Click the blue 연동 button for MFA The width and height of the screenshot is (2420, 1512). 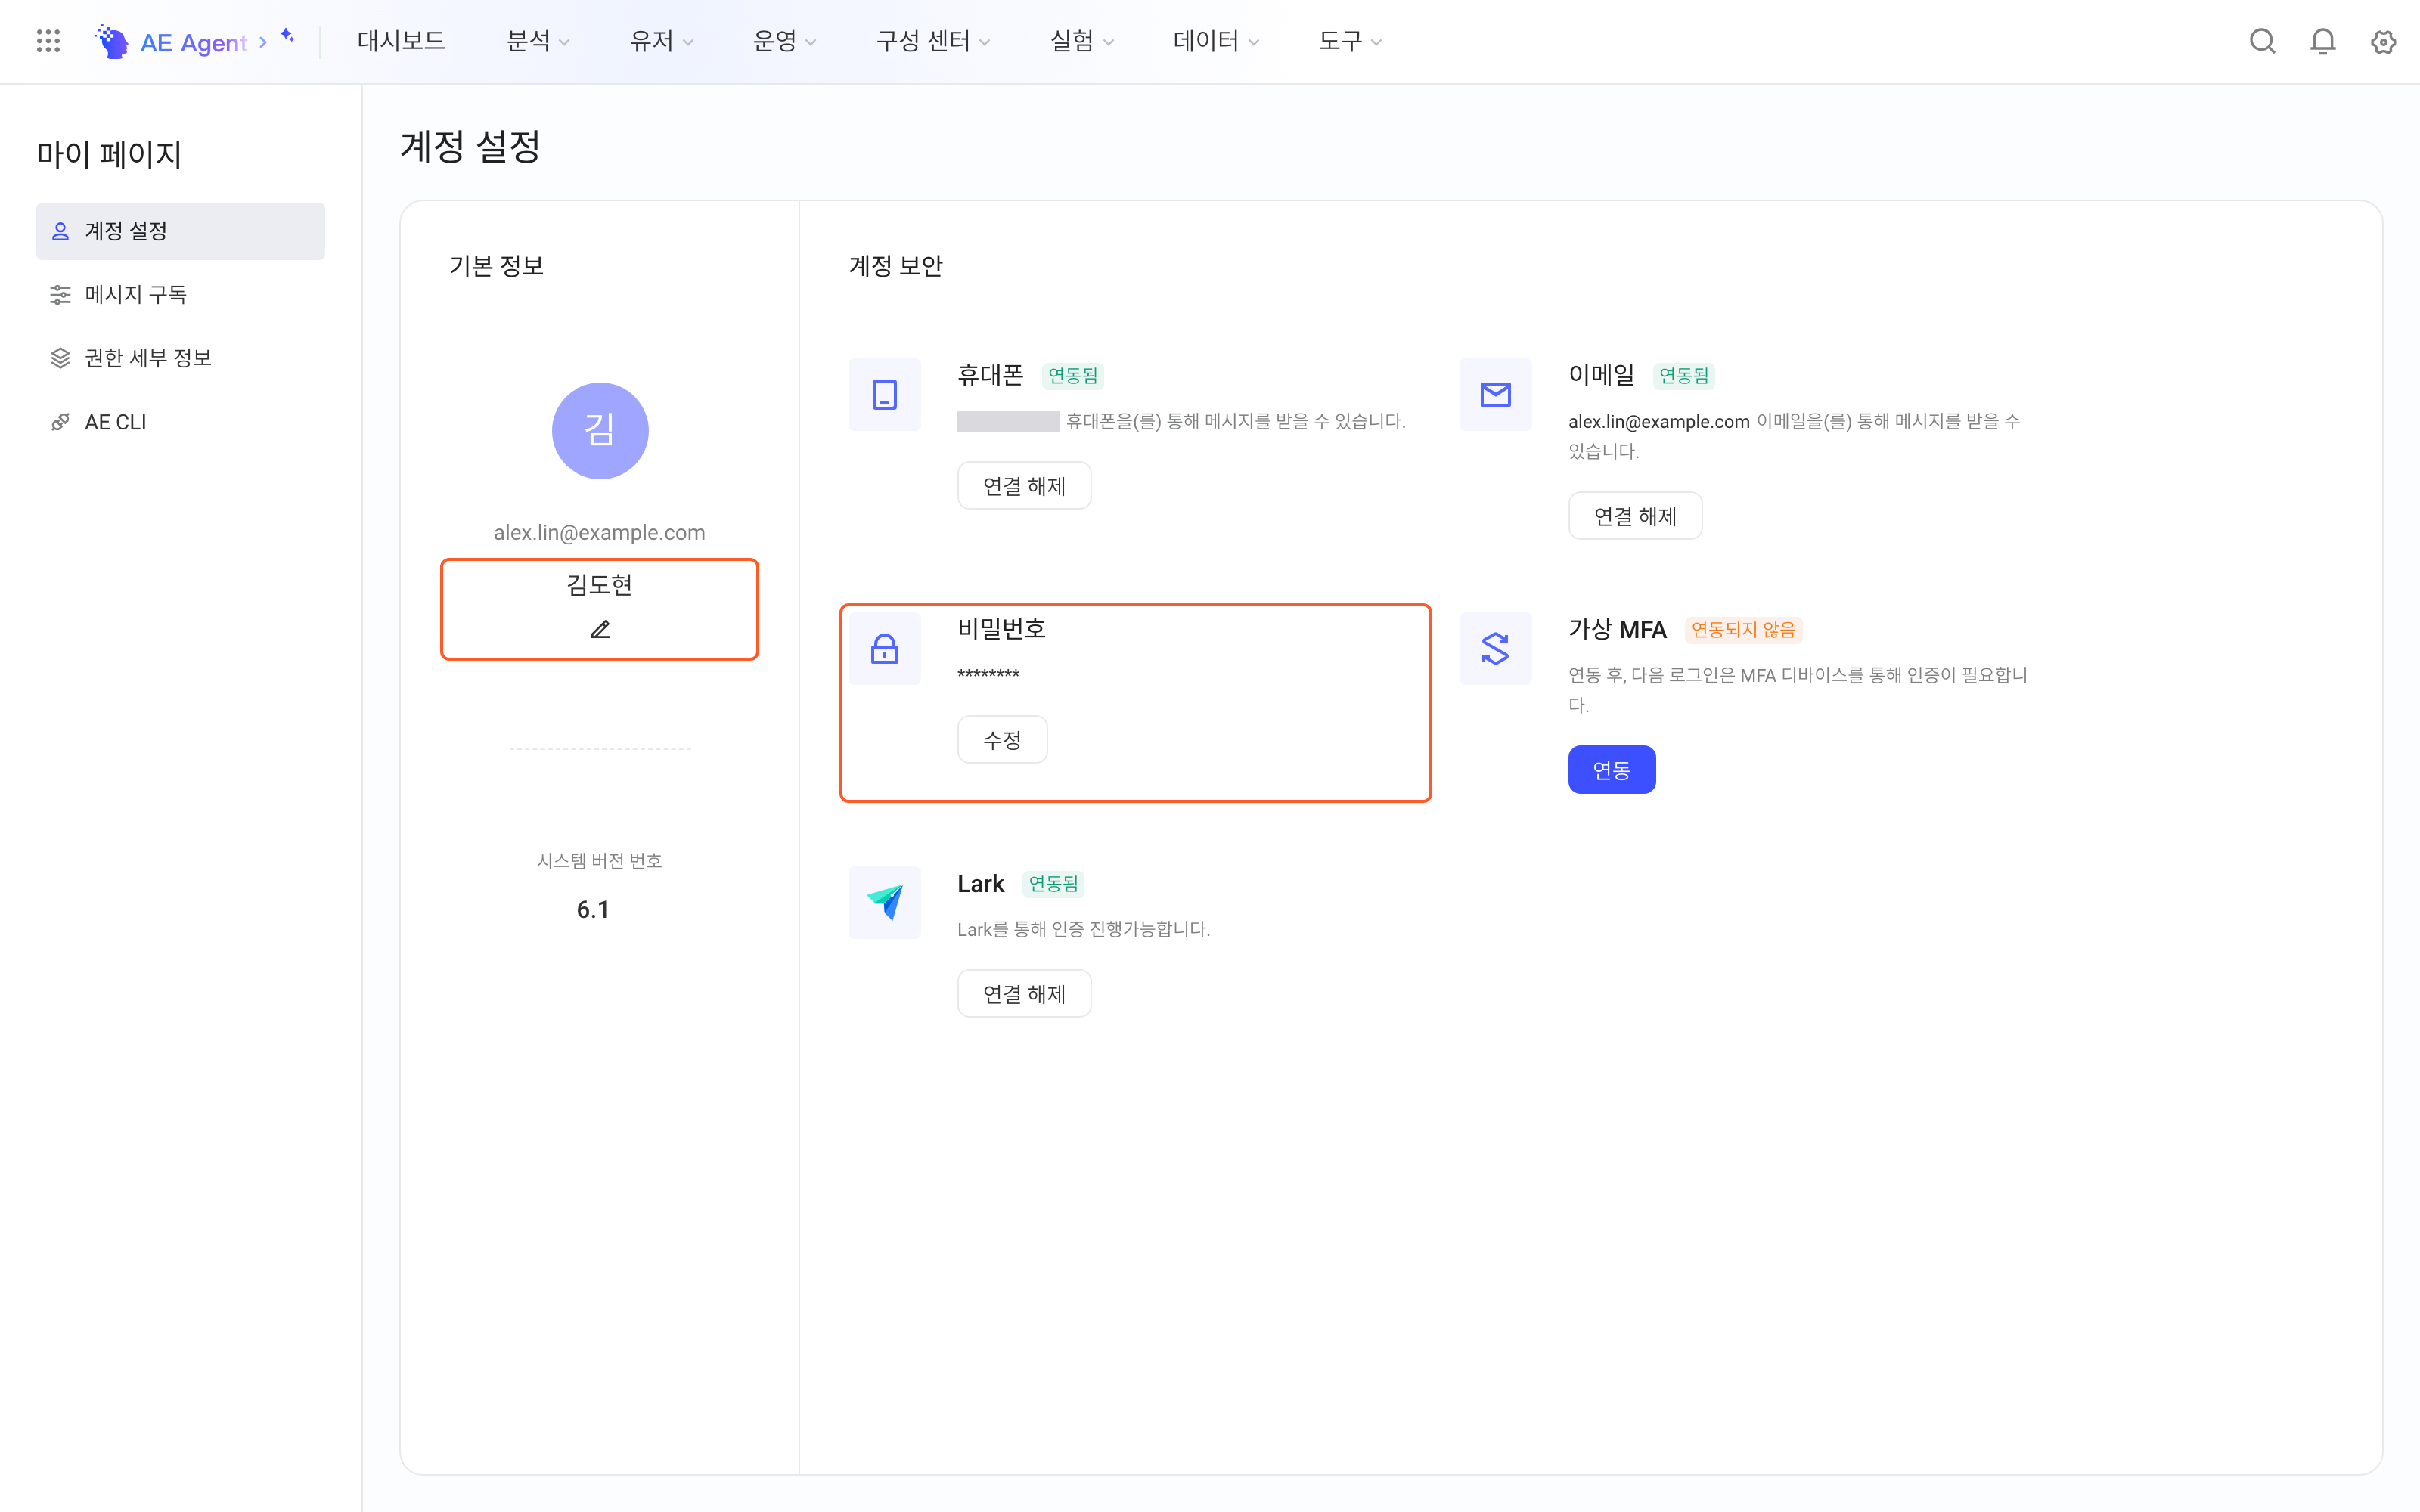1612,770
